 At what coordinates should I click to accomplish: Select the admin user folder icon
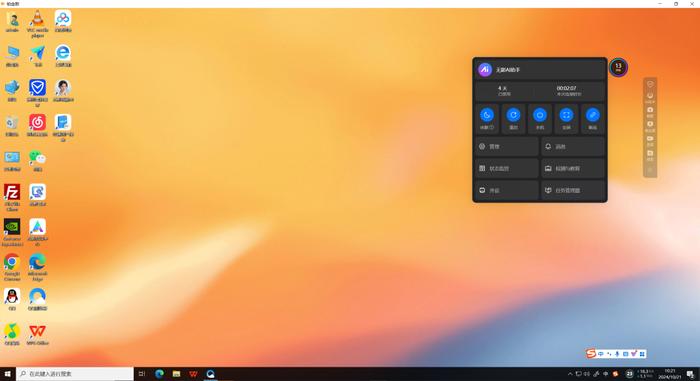[12, 21]
